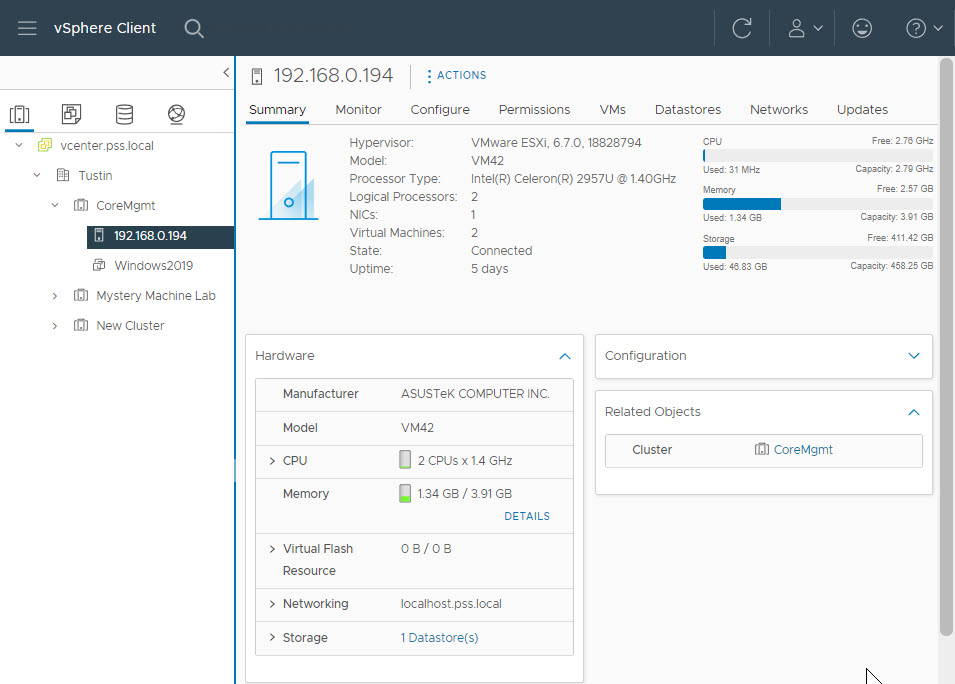Viewport: 955px width, 684px height.
Task: Click the Windows2019 VM icon
Action: pos(99,265)
